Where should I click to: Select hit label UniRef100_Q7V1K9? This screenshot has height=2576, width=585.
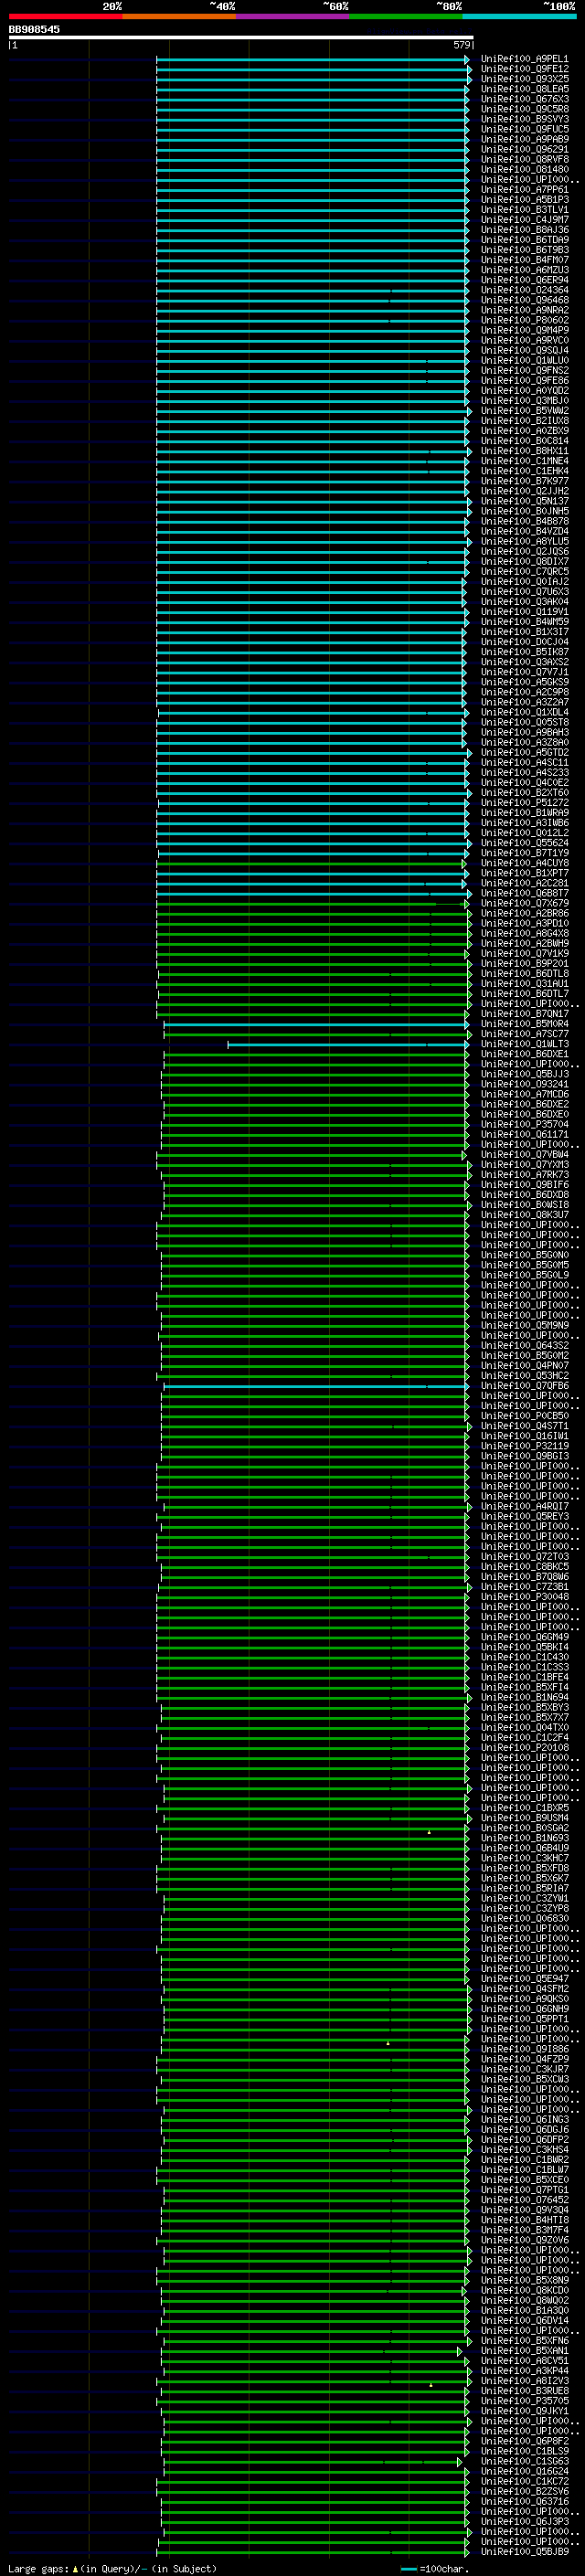524,954
